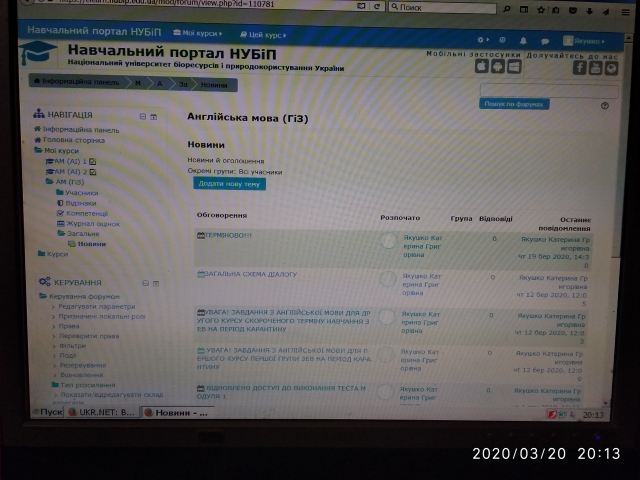Open the Мої курси dropdown in top bar

pyautogui.click(x=198, y=33)
